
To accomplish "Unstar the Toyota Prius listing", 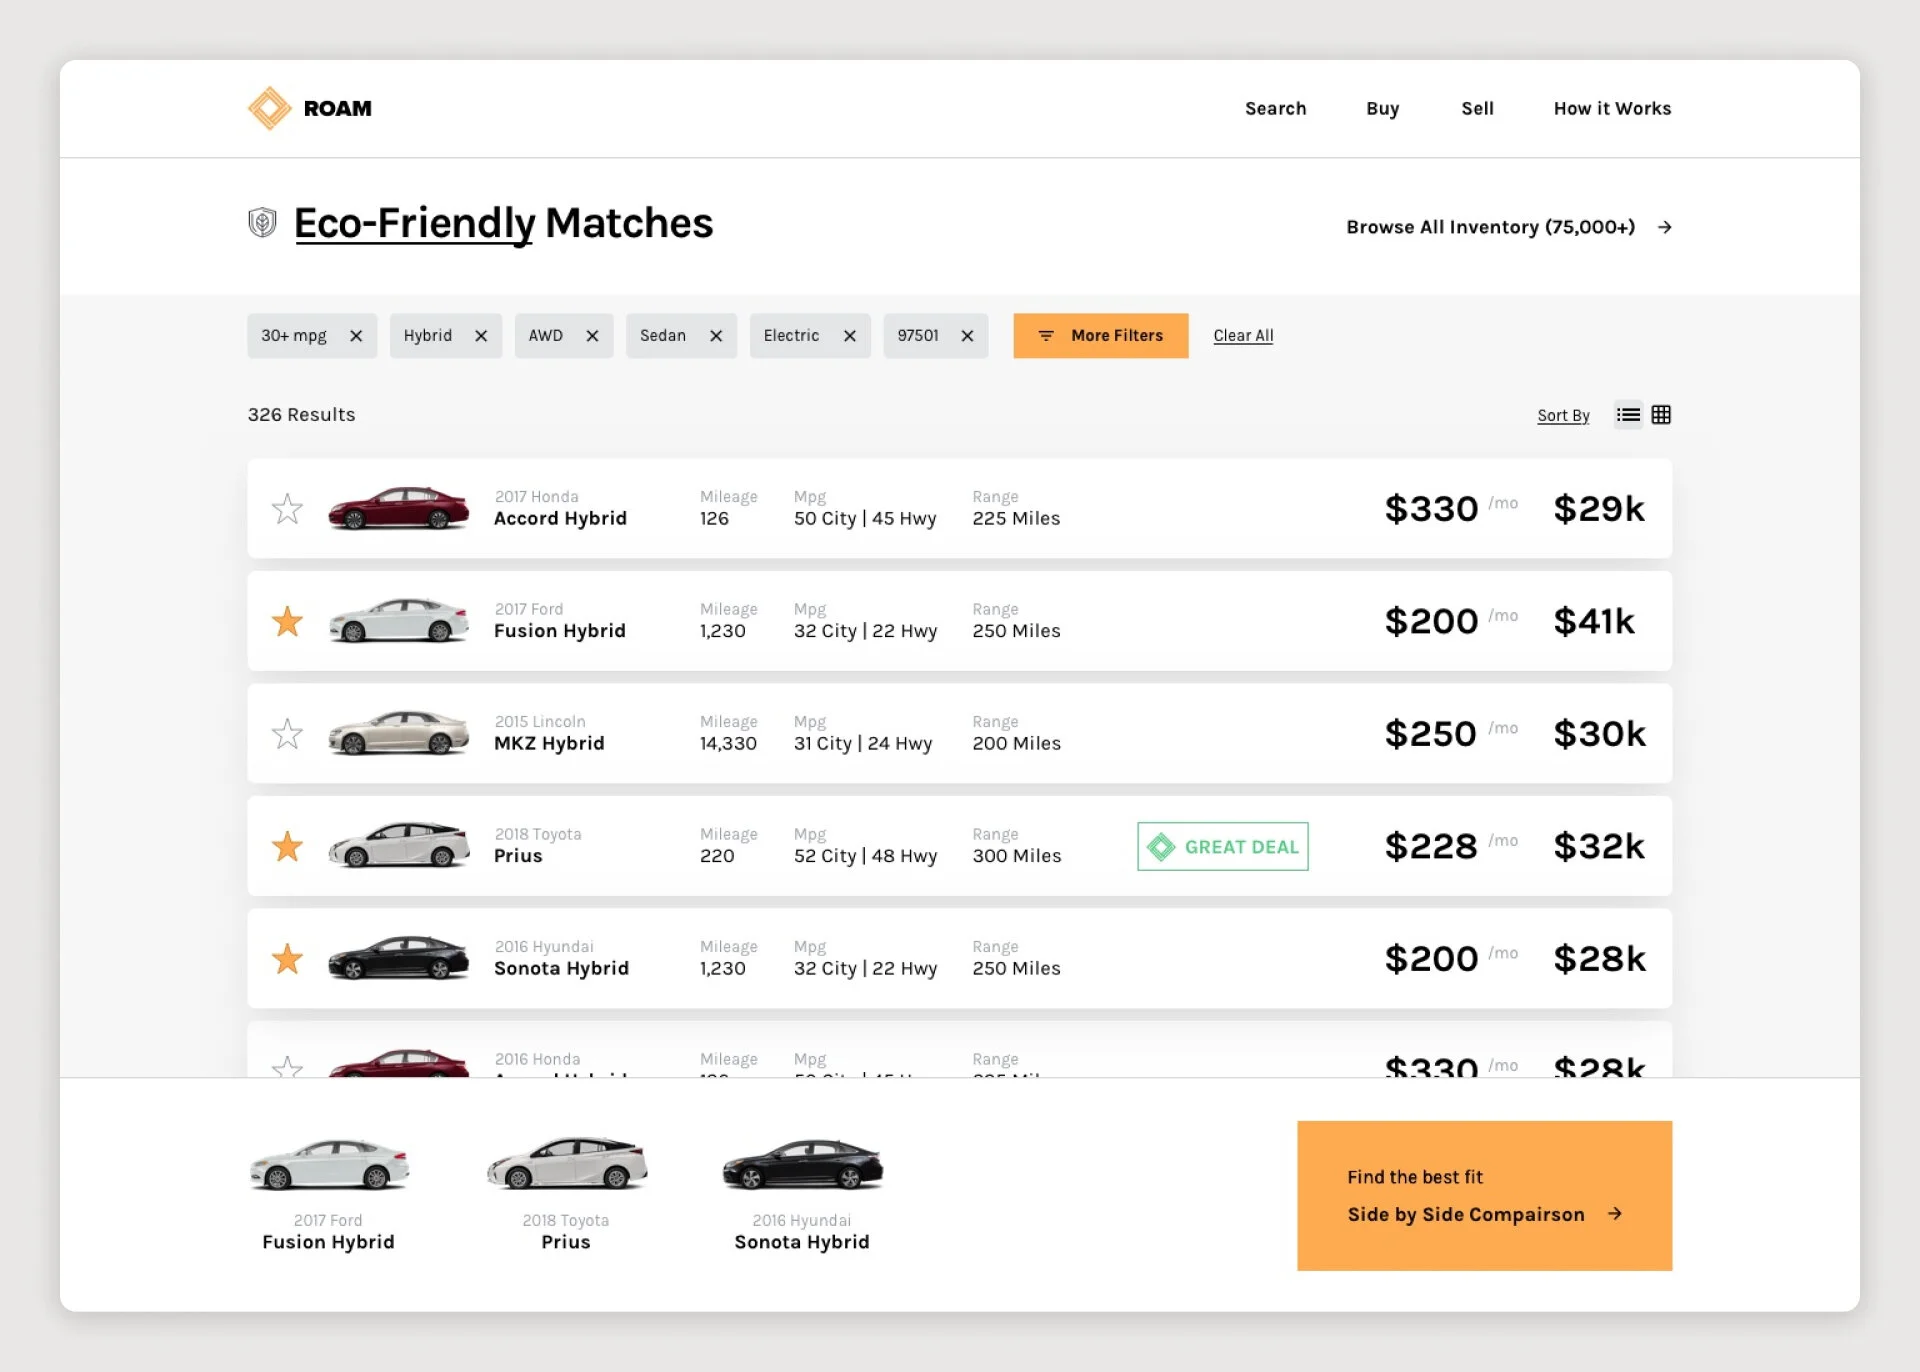I will pyautogui.click(x=287, y=846).
